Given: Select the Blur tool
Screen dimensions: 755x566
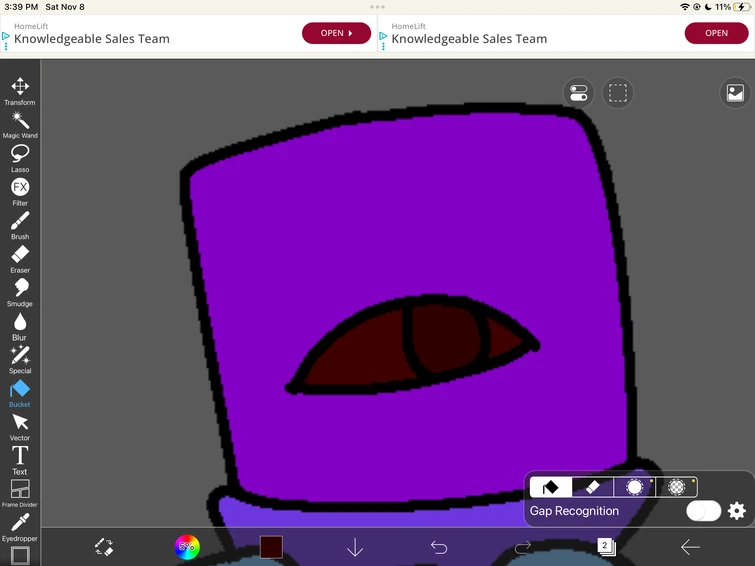Looking at the screenshot, I should click(x=20, y=326).
